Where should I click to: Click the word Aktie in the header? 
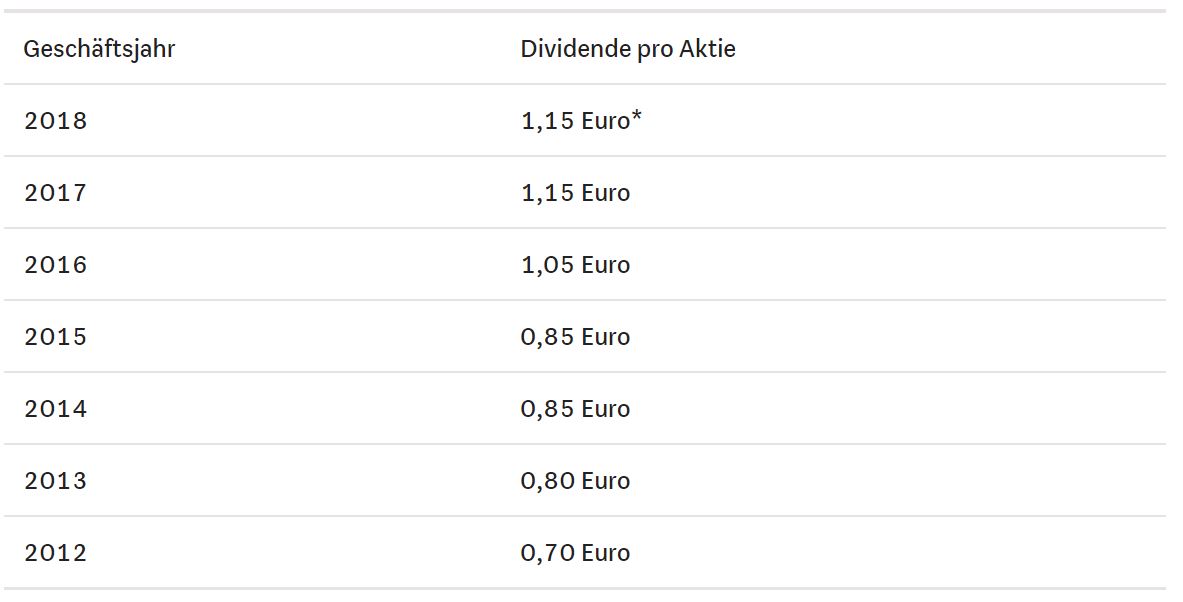point(709,49)
